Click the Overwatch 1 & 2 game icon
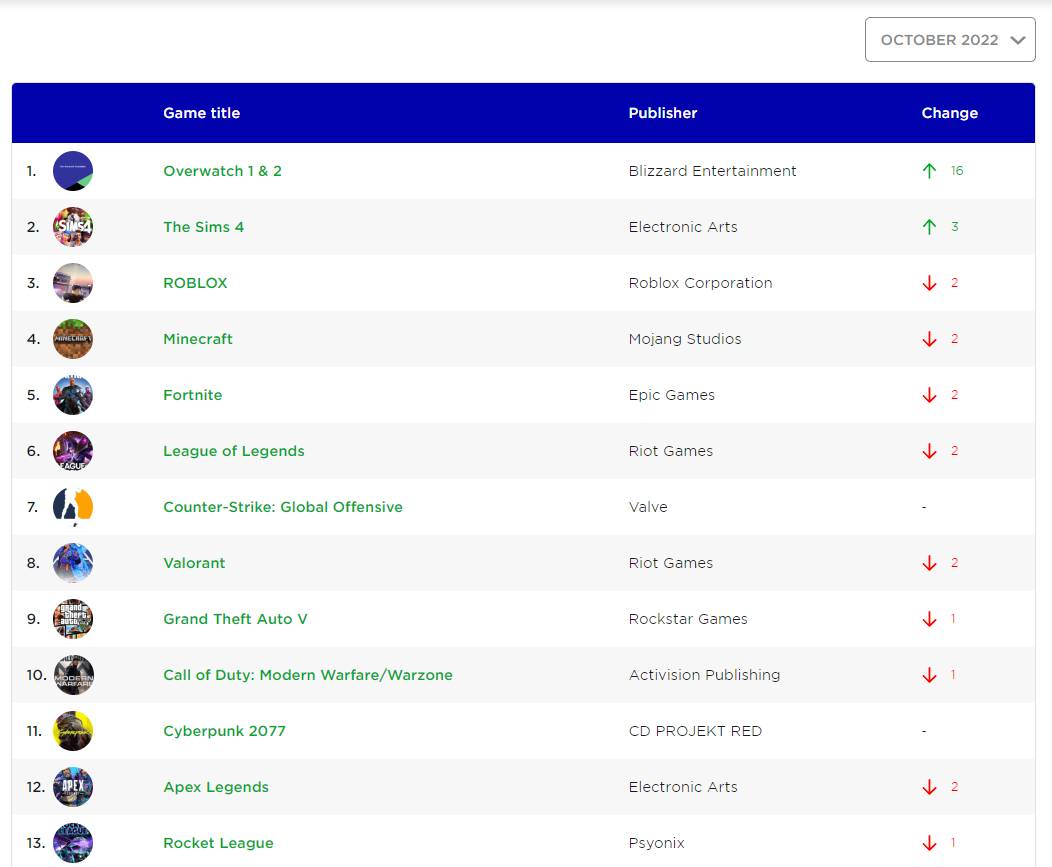The height and width of the screenshot is (867, 1052). [73, 171]
